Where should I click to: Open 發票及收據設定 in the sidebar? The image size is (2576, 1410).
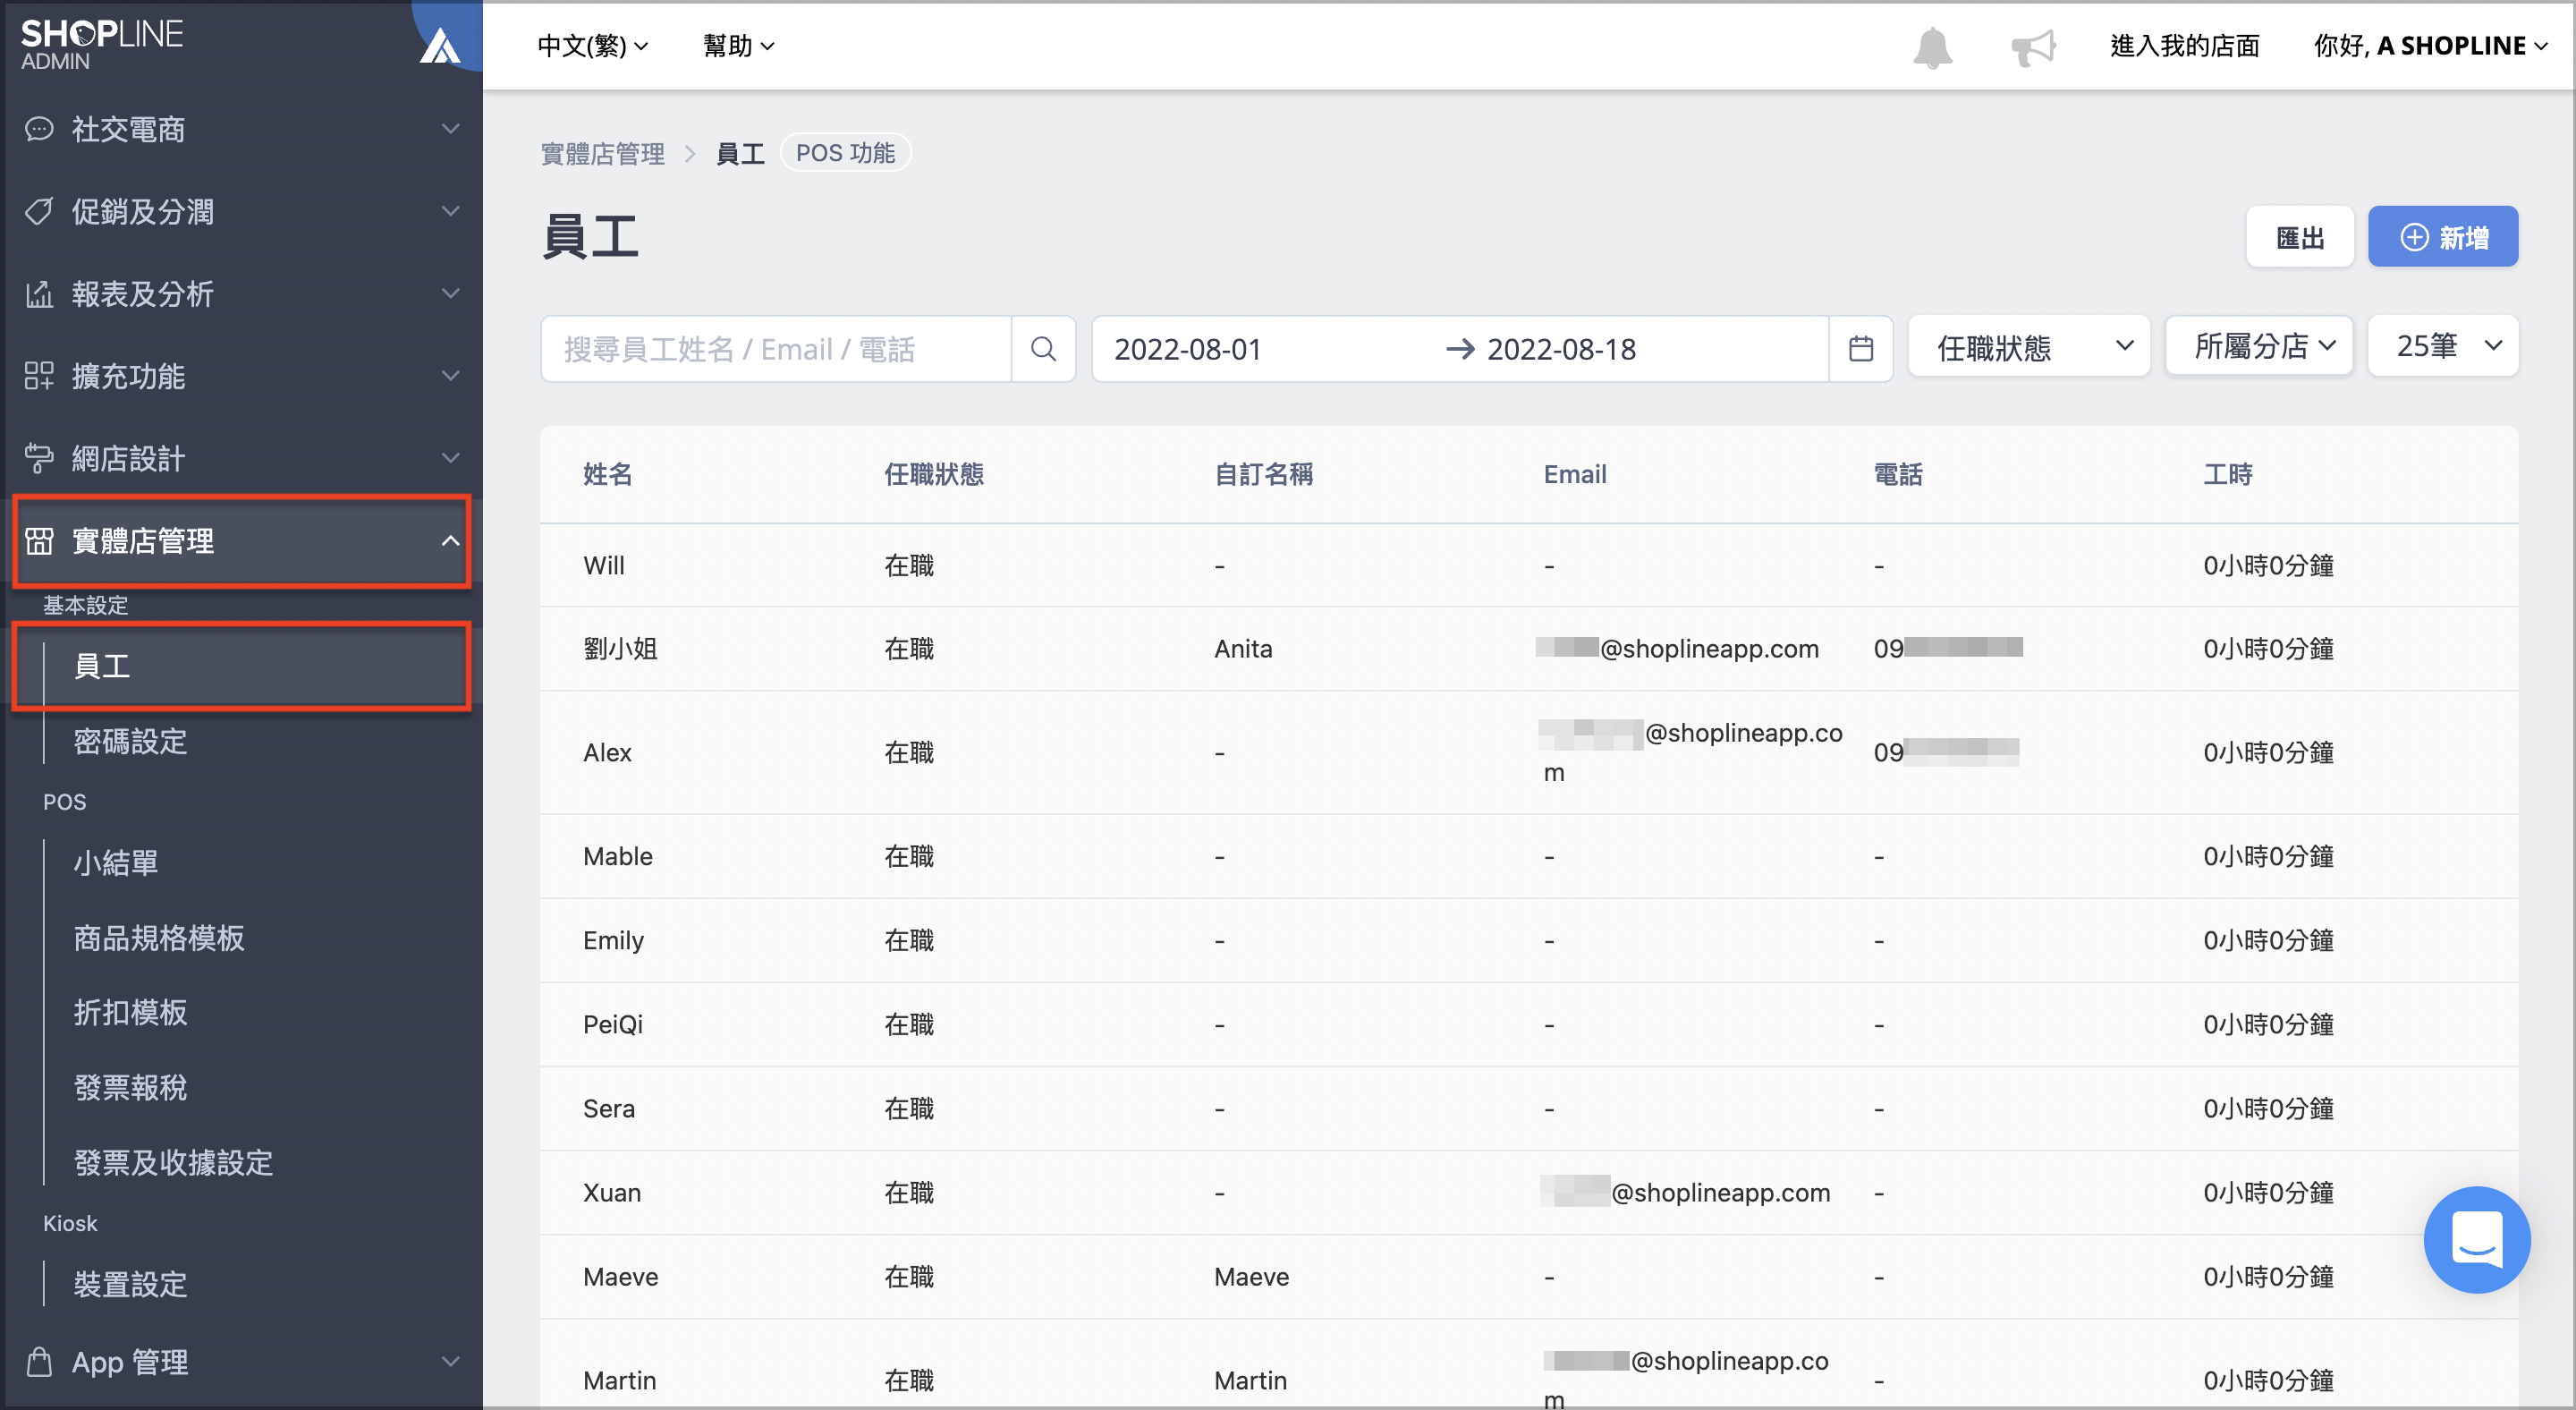(x=172, y=1162)
